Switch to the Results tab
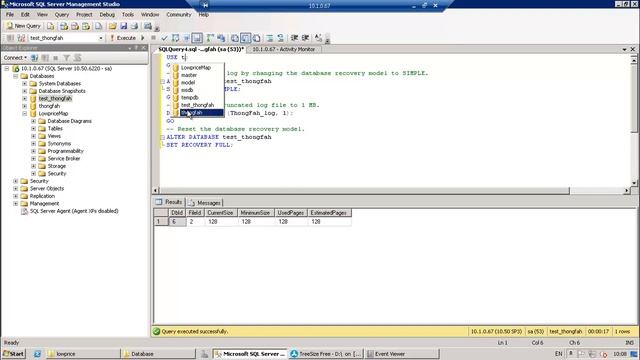Screen dimensions: 640x360 (x=169, y=202)
